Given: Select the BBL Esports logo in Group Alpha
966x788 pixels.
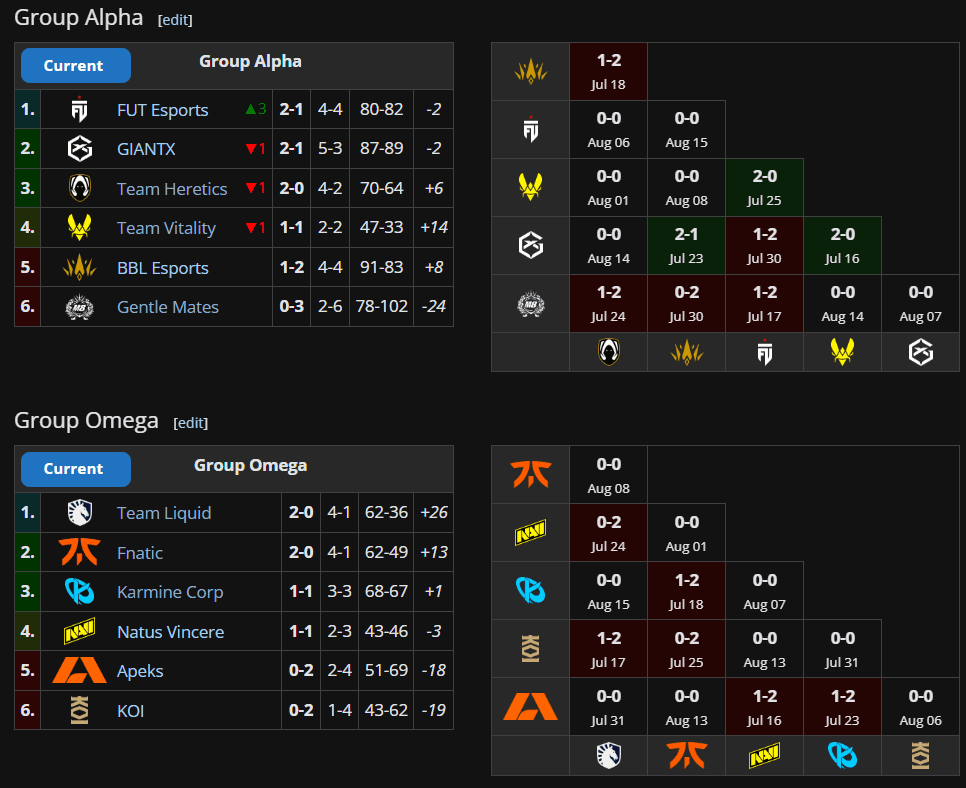Looking at the screenshot, I should pyautogui.click(x=79, y=267).
